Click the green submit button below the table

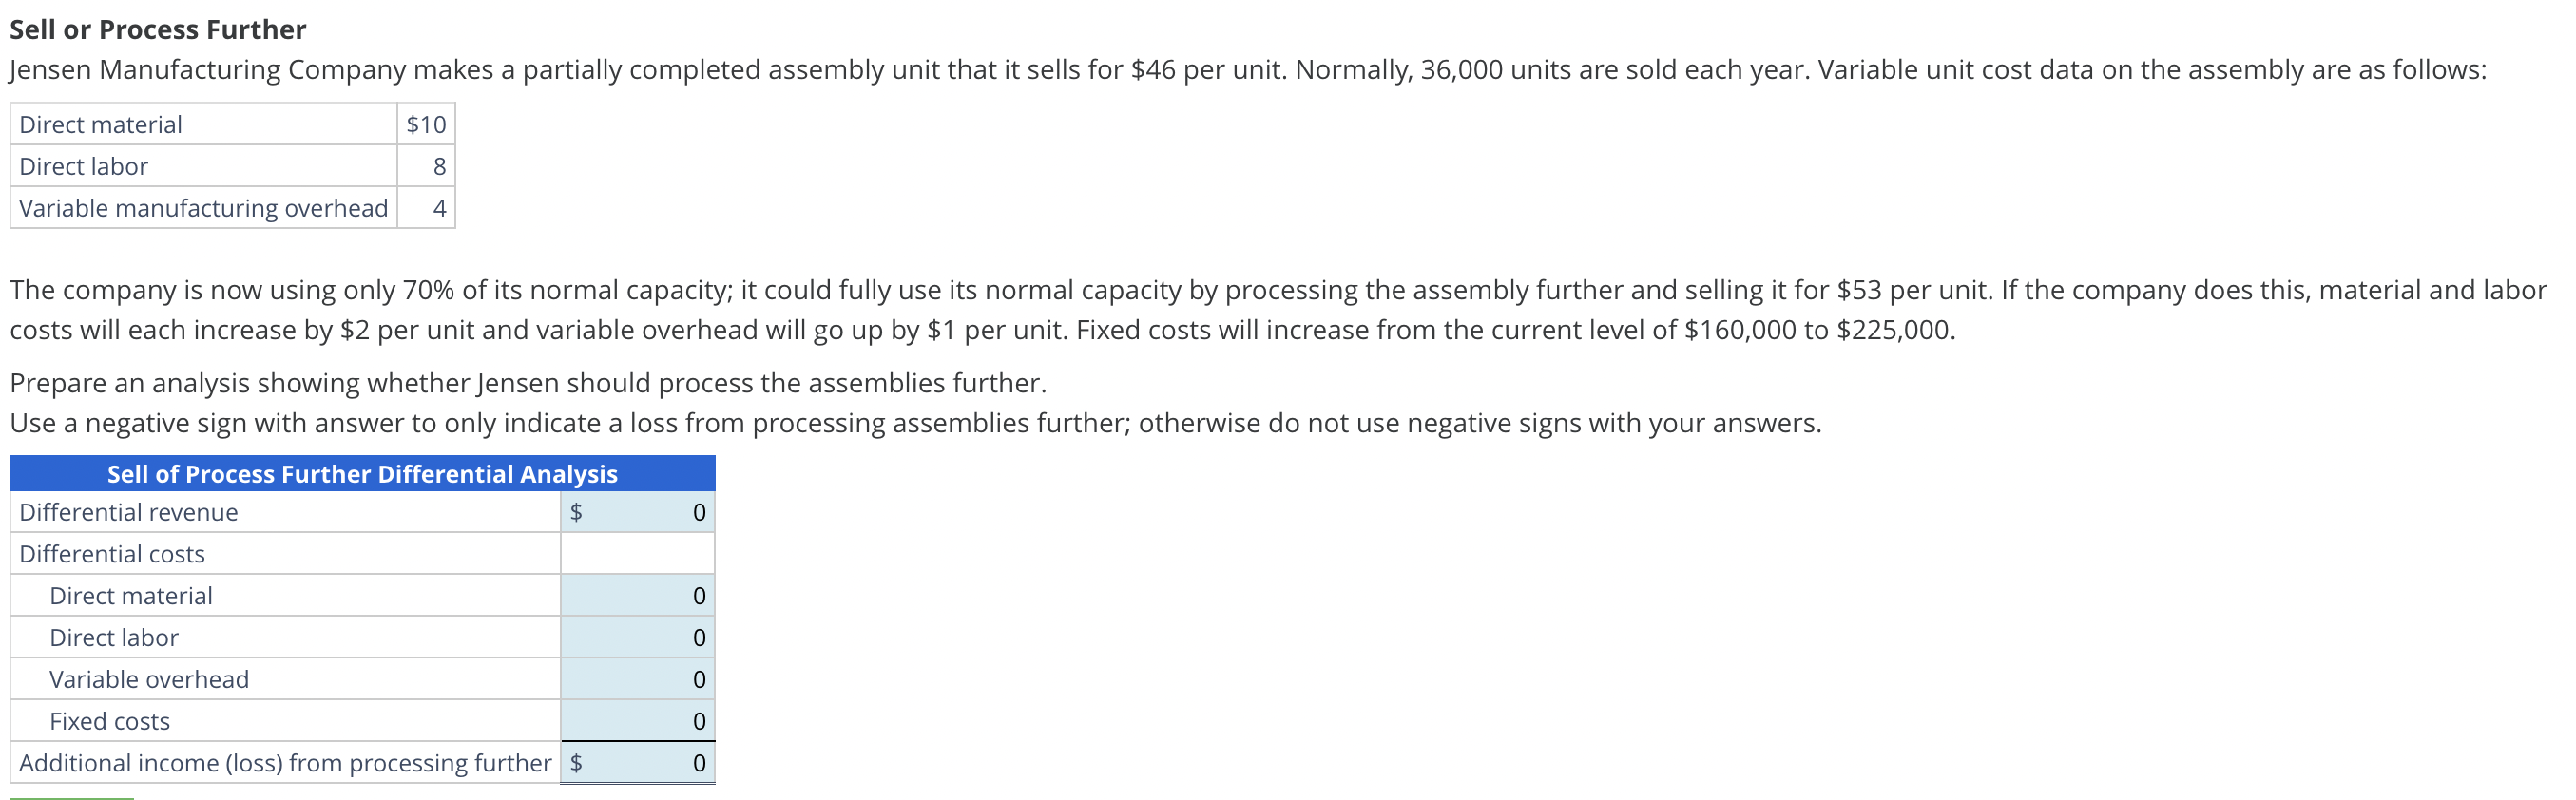tap(70, 795)
